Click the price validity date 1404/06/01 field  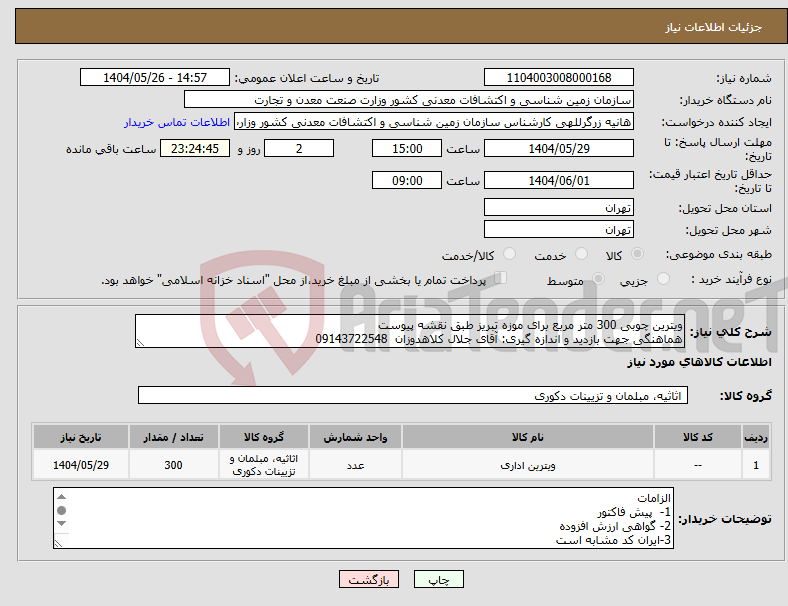558,180
